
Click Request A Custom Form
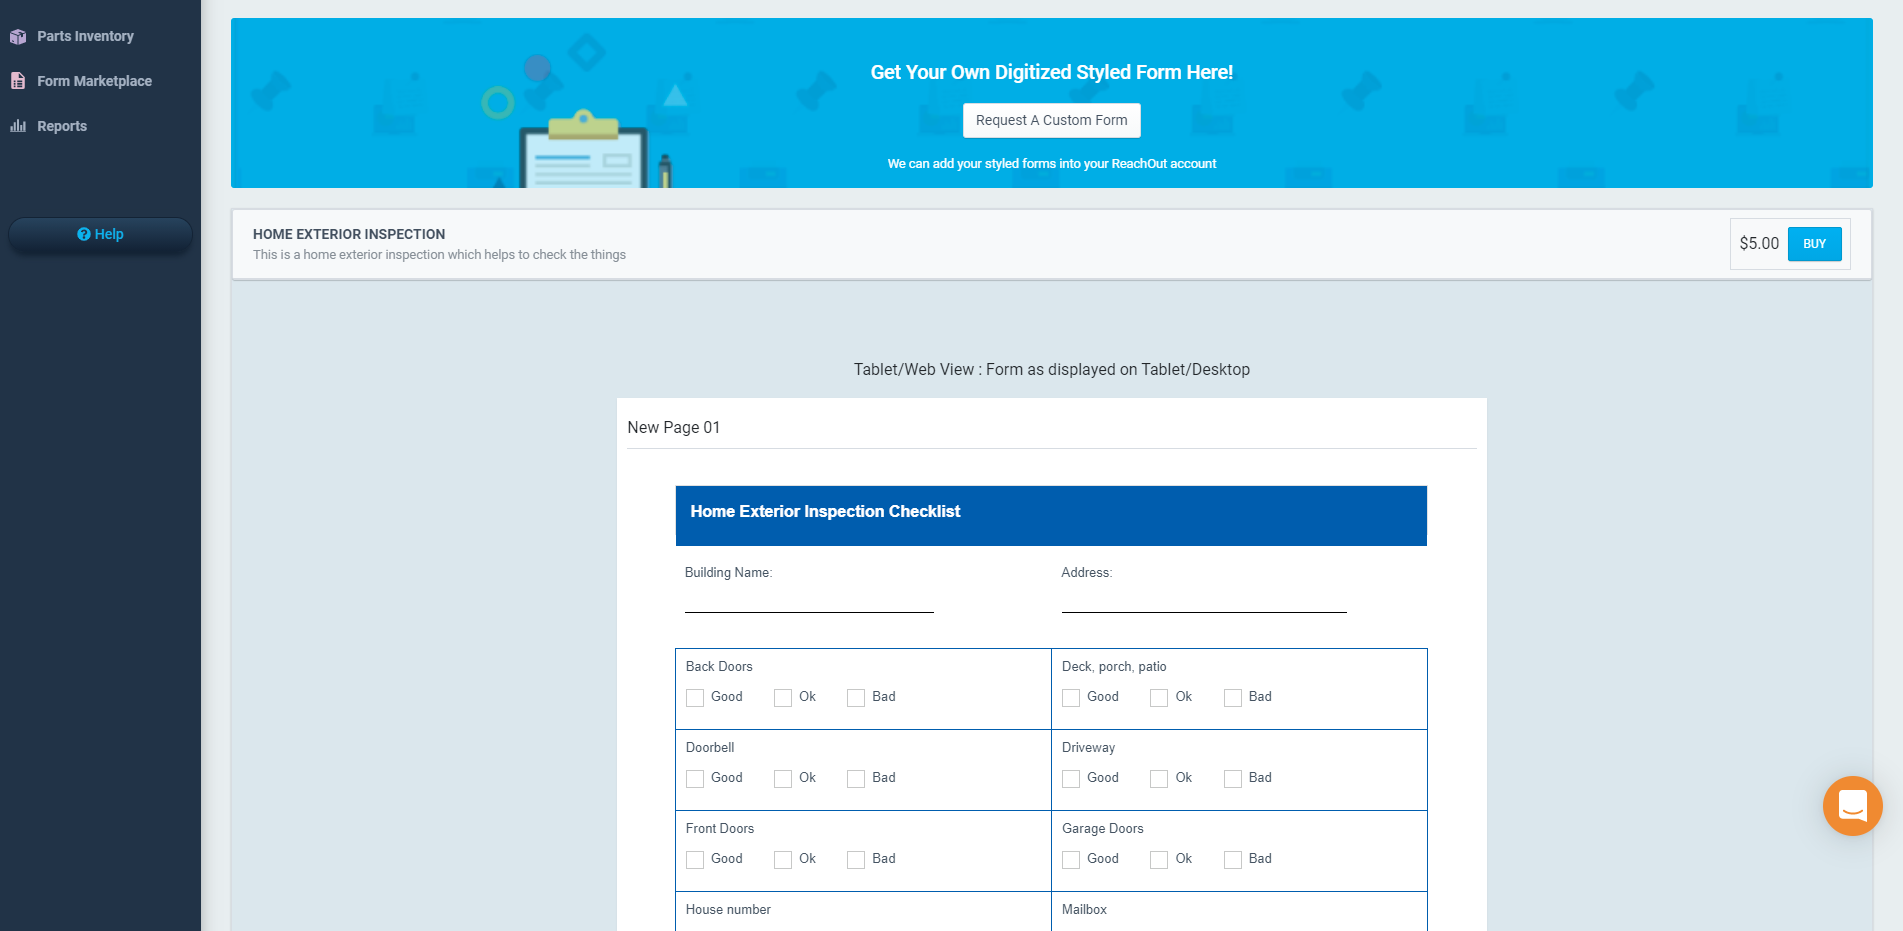(1051, 120)
